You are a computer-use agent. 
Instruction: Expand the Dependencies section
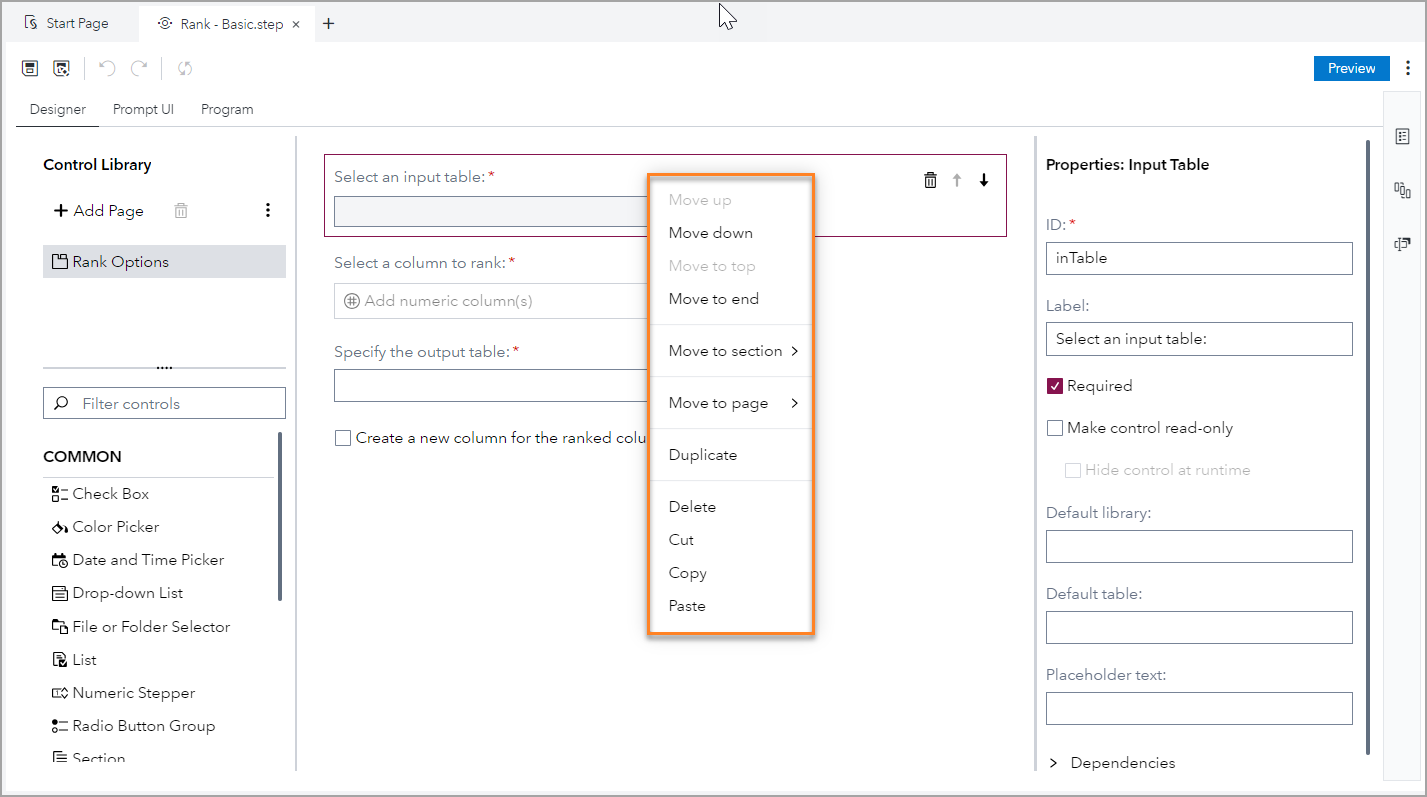tap(1112, 762)
